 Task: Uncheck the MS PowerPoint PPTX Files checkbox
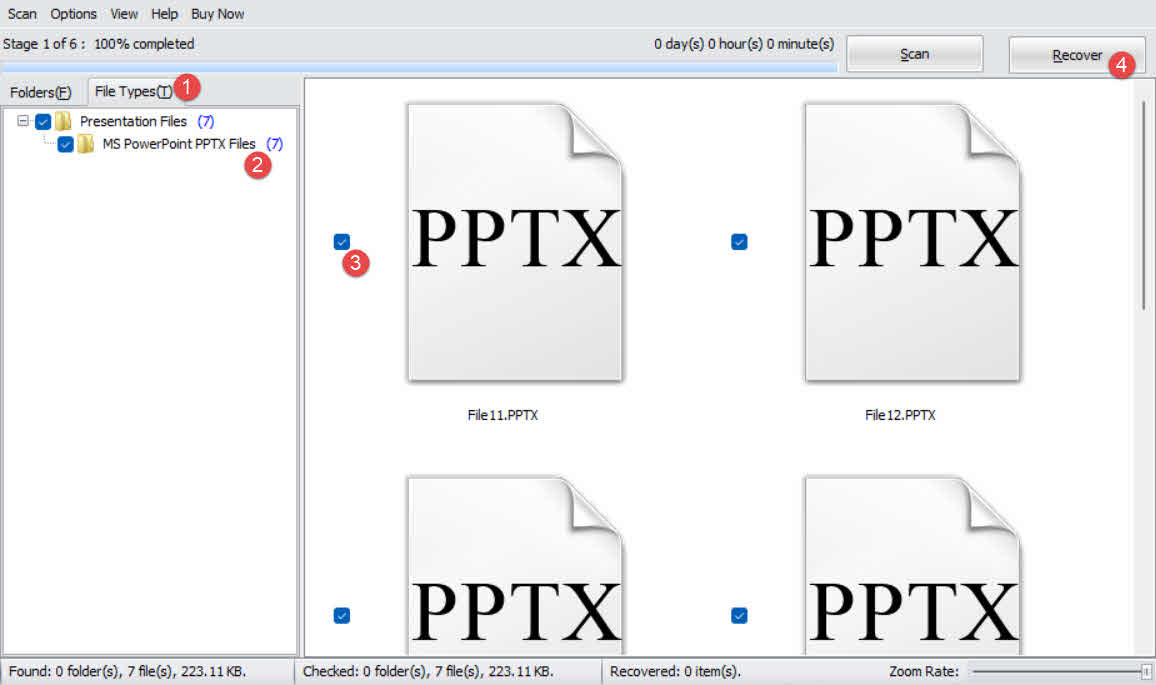66,144
